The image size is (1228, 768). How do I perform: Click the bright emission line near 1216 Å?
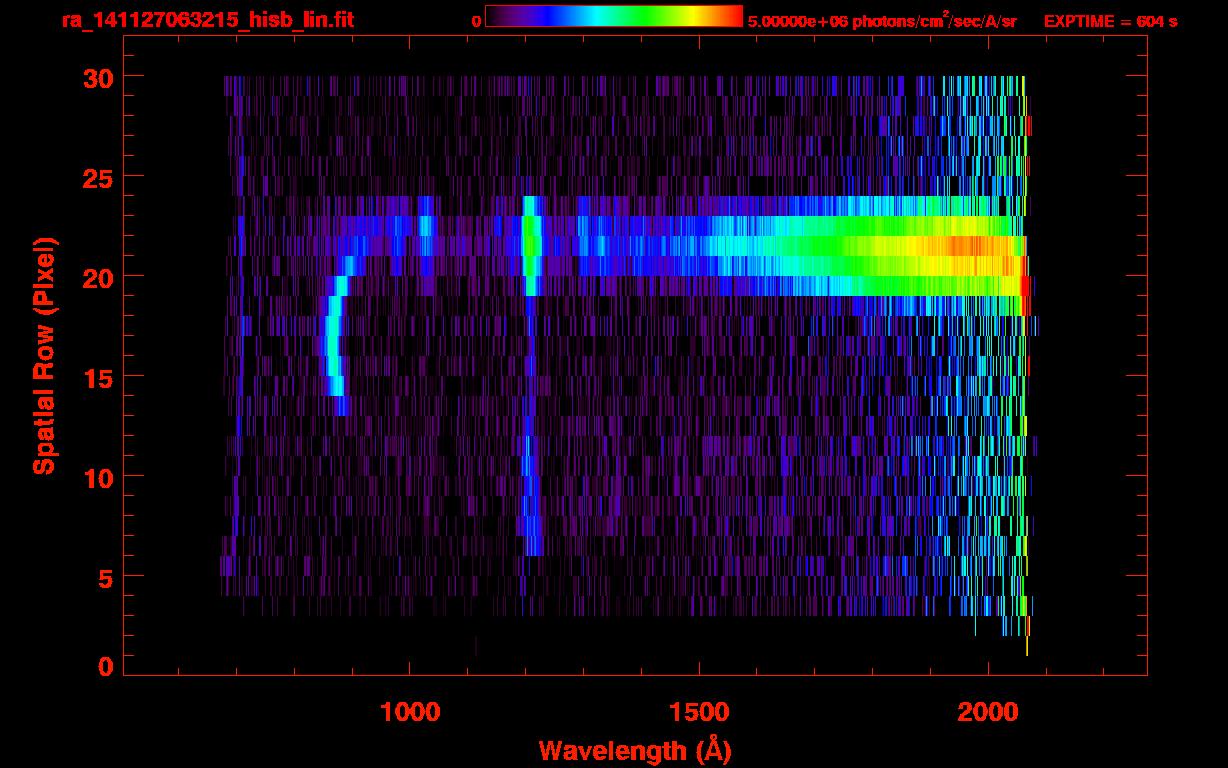coord(531,246)
